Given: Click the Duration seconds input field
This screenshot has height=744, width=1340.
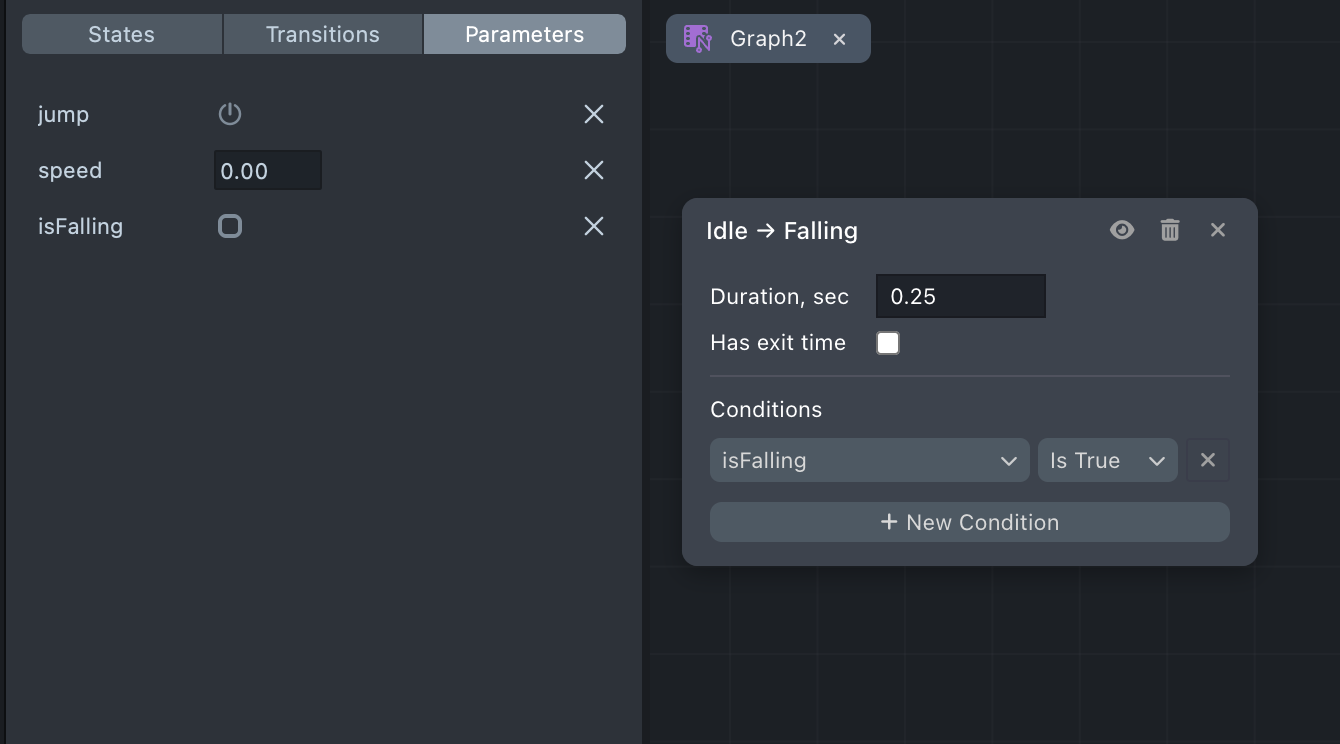Looking at the screenshot, I should tap(960, 296).
